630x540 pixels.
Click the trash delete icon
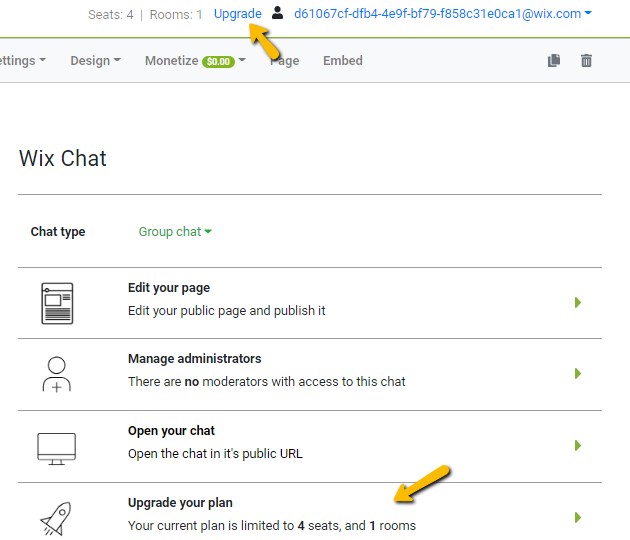pyautogui.click(x=587, y=61)
